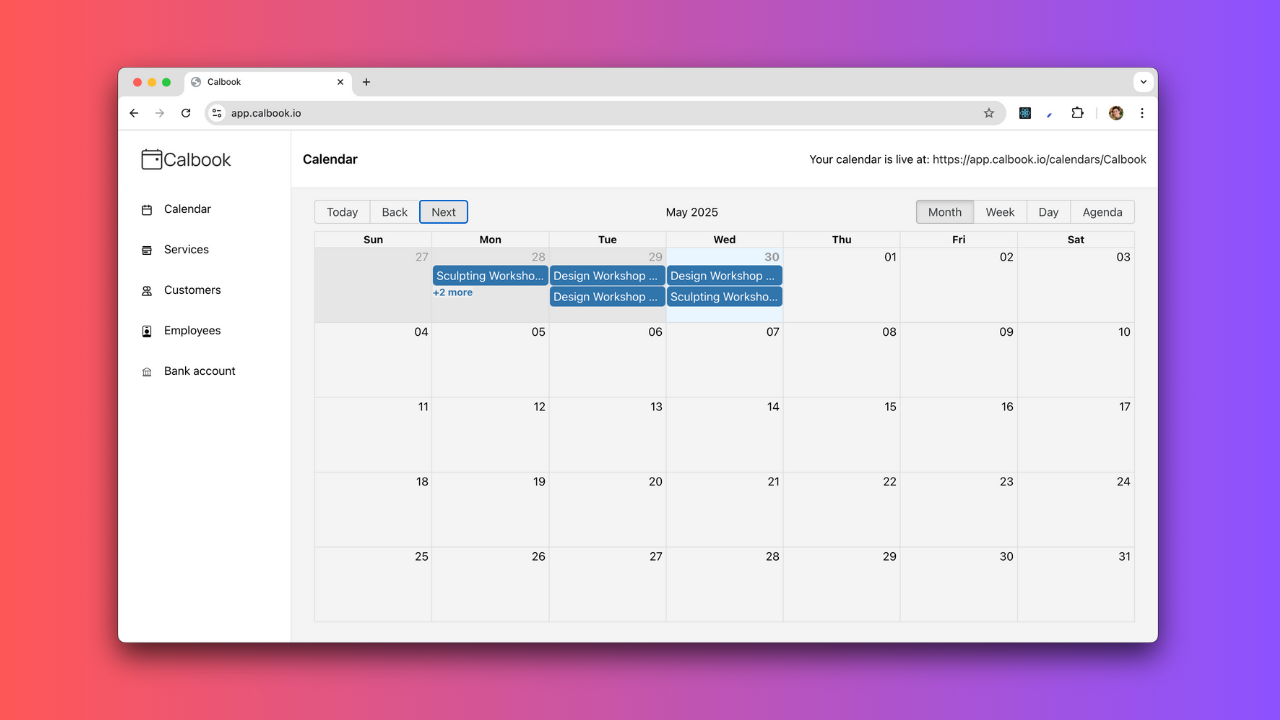Advance to Next month
Screen dimensions: 1280x720
(444, 212)
